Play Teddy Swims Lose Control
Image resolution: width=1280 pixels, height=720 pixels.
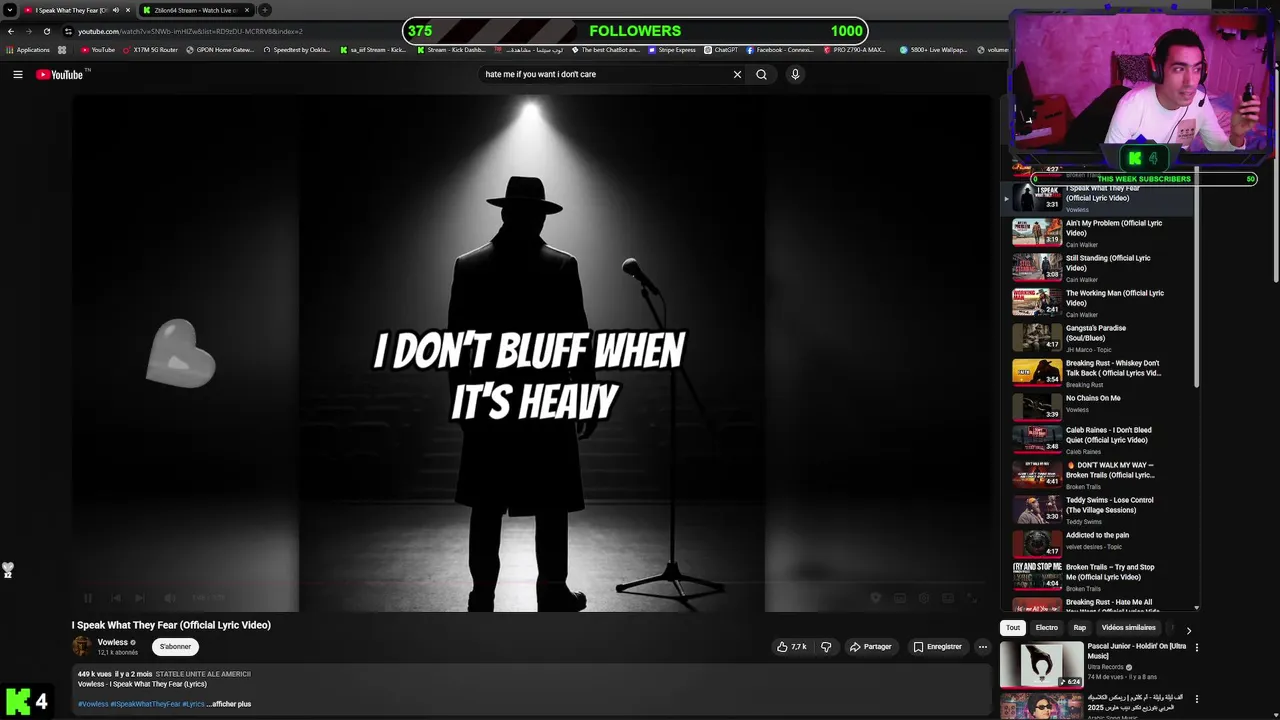[x=1097, y=510]
